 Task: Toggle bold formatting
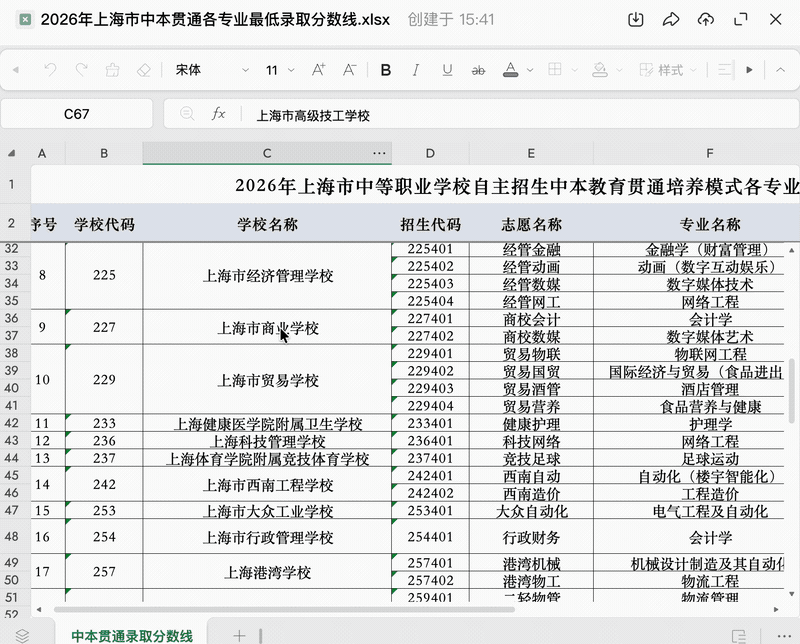click(x=386, y=70)
